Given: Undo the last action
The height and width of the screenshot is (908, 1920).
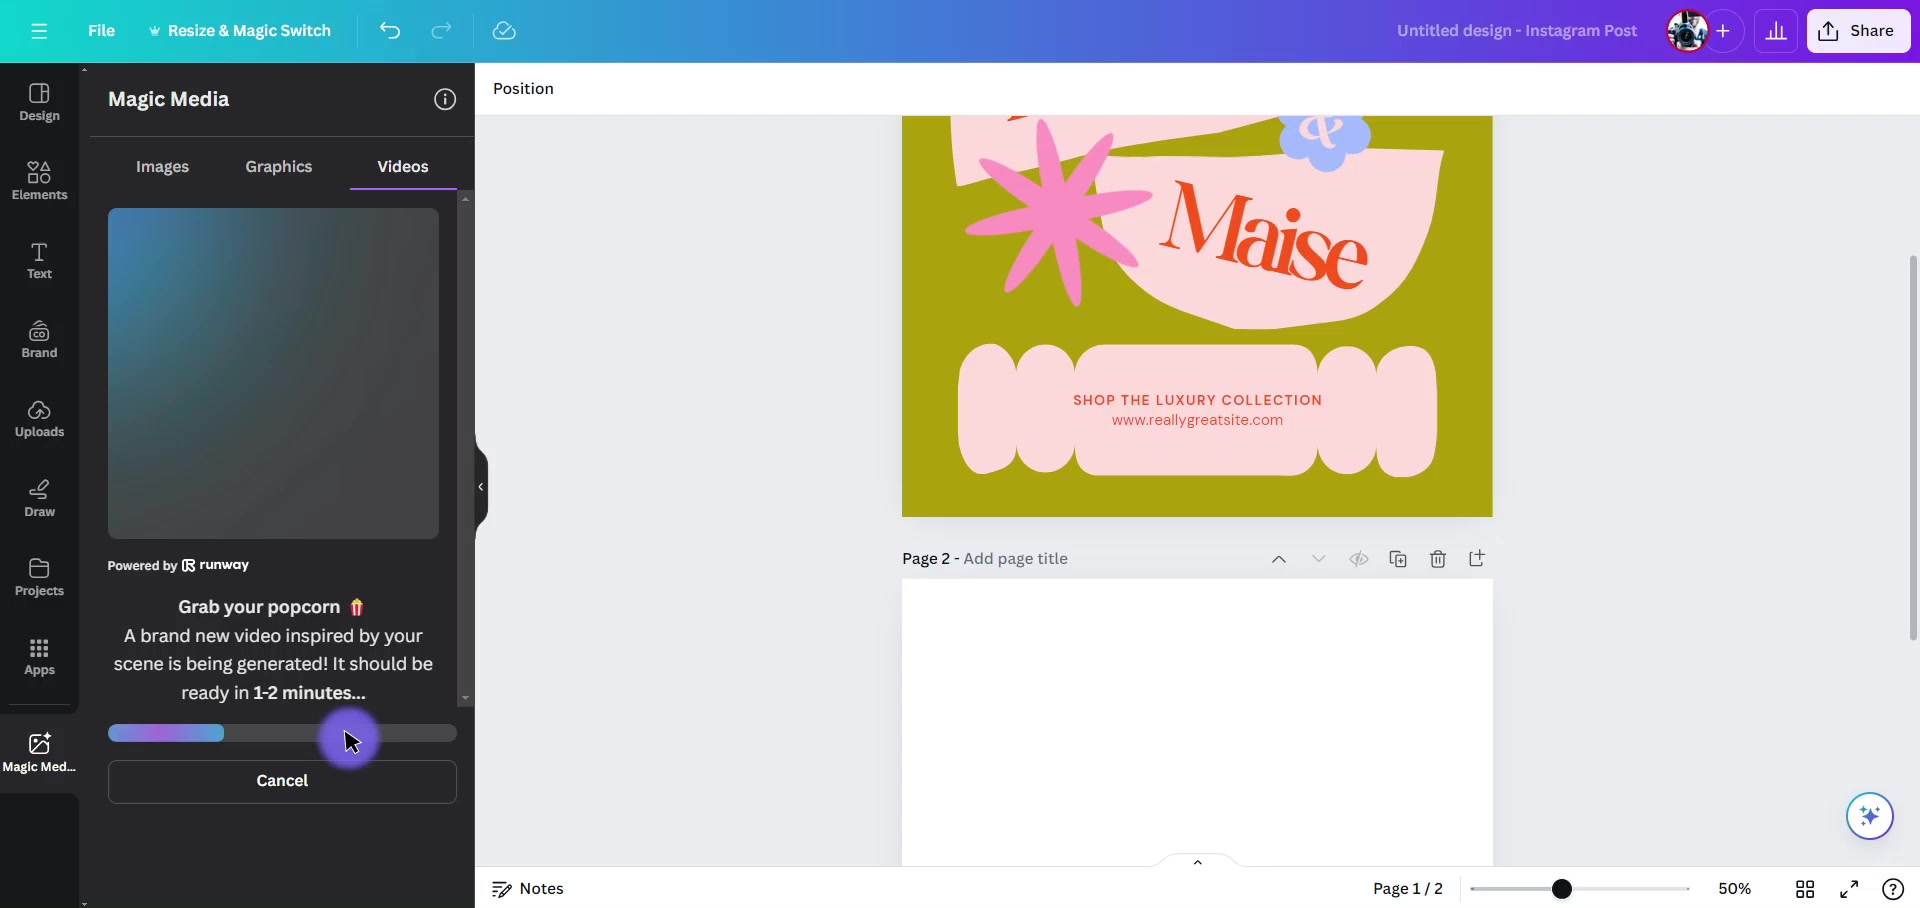Looking at the screenshot, I should pos(390,31).
